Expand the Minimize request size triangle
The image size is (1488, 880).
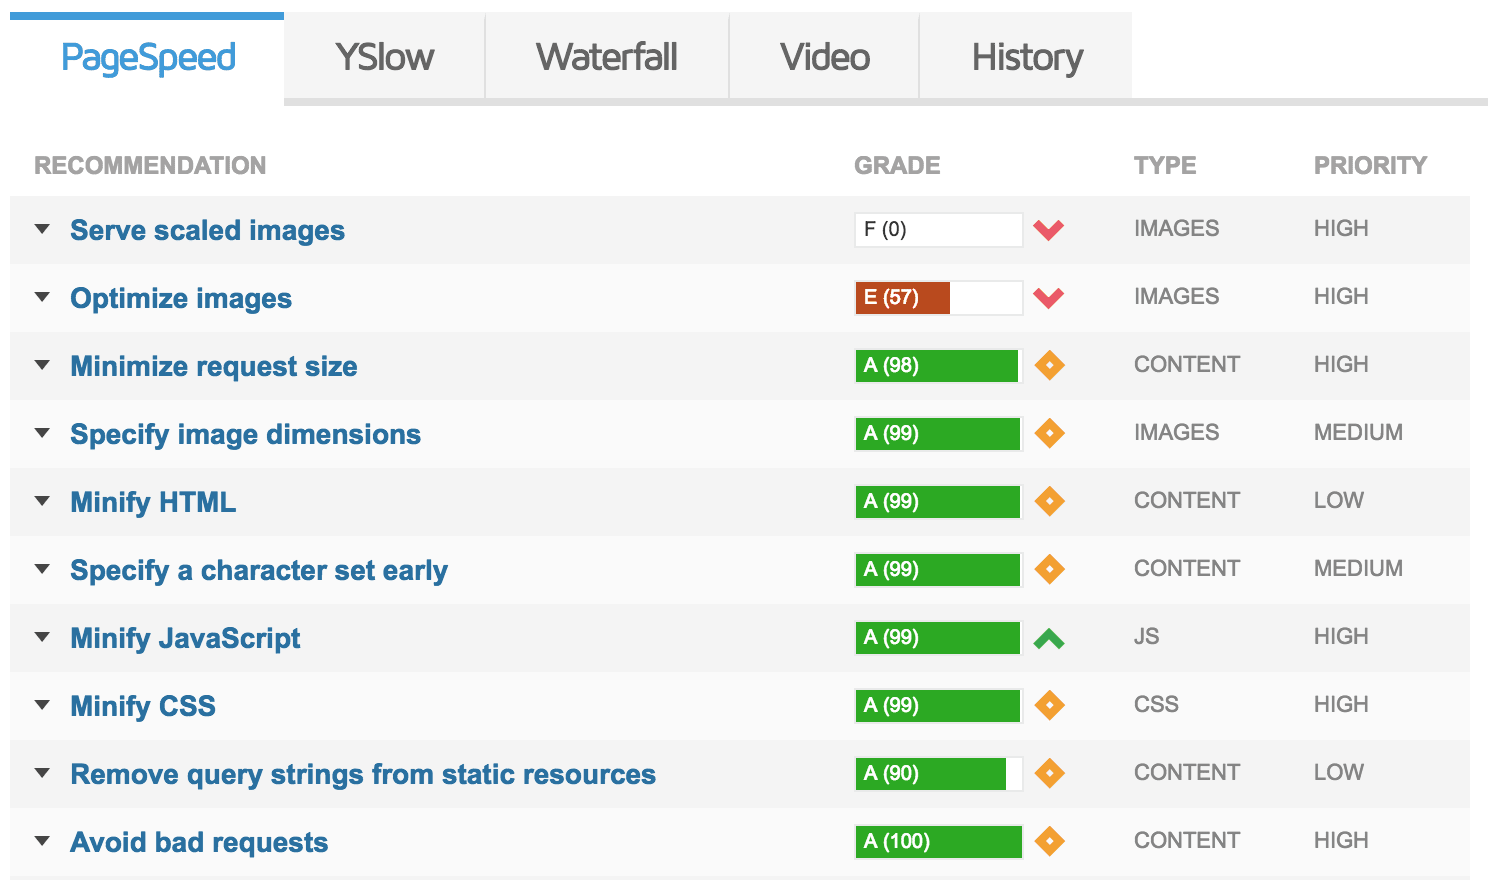tap(42, 365)
